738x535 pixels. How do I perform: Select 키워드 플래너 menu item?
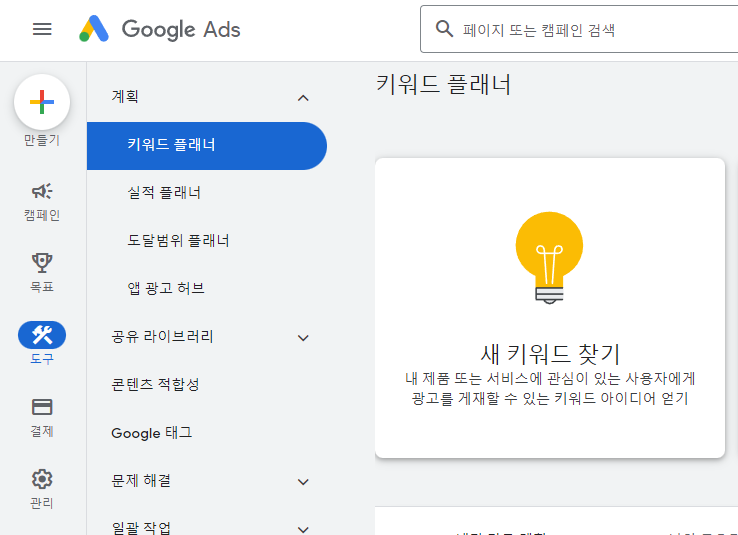point(207,146)
